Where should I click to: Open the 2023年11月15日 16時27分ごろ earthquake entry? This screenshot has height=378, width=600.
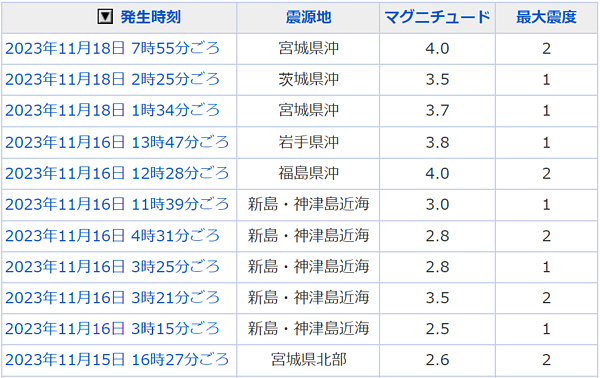coord(117,360)
